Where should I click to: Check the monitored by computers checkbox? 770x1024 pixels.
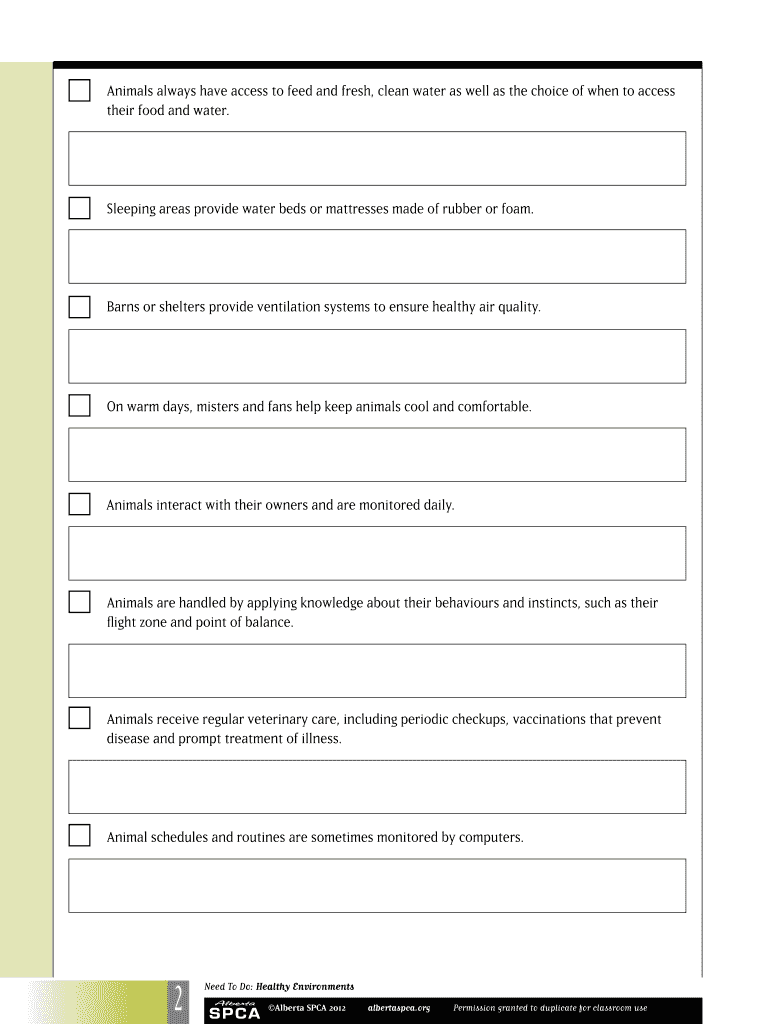pyautogui.click(x=79, y=836)
